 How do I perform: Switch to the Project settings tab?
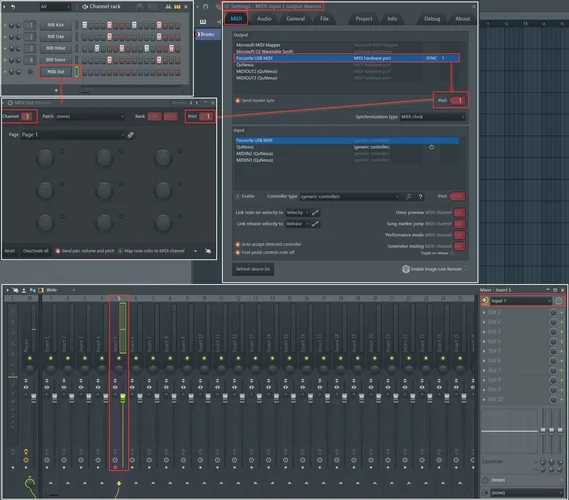click(x=364, y=19)
